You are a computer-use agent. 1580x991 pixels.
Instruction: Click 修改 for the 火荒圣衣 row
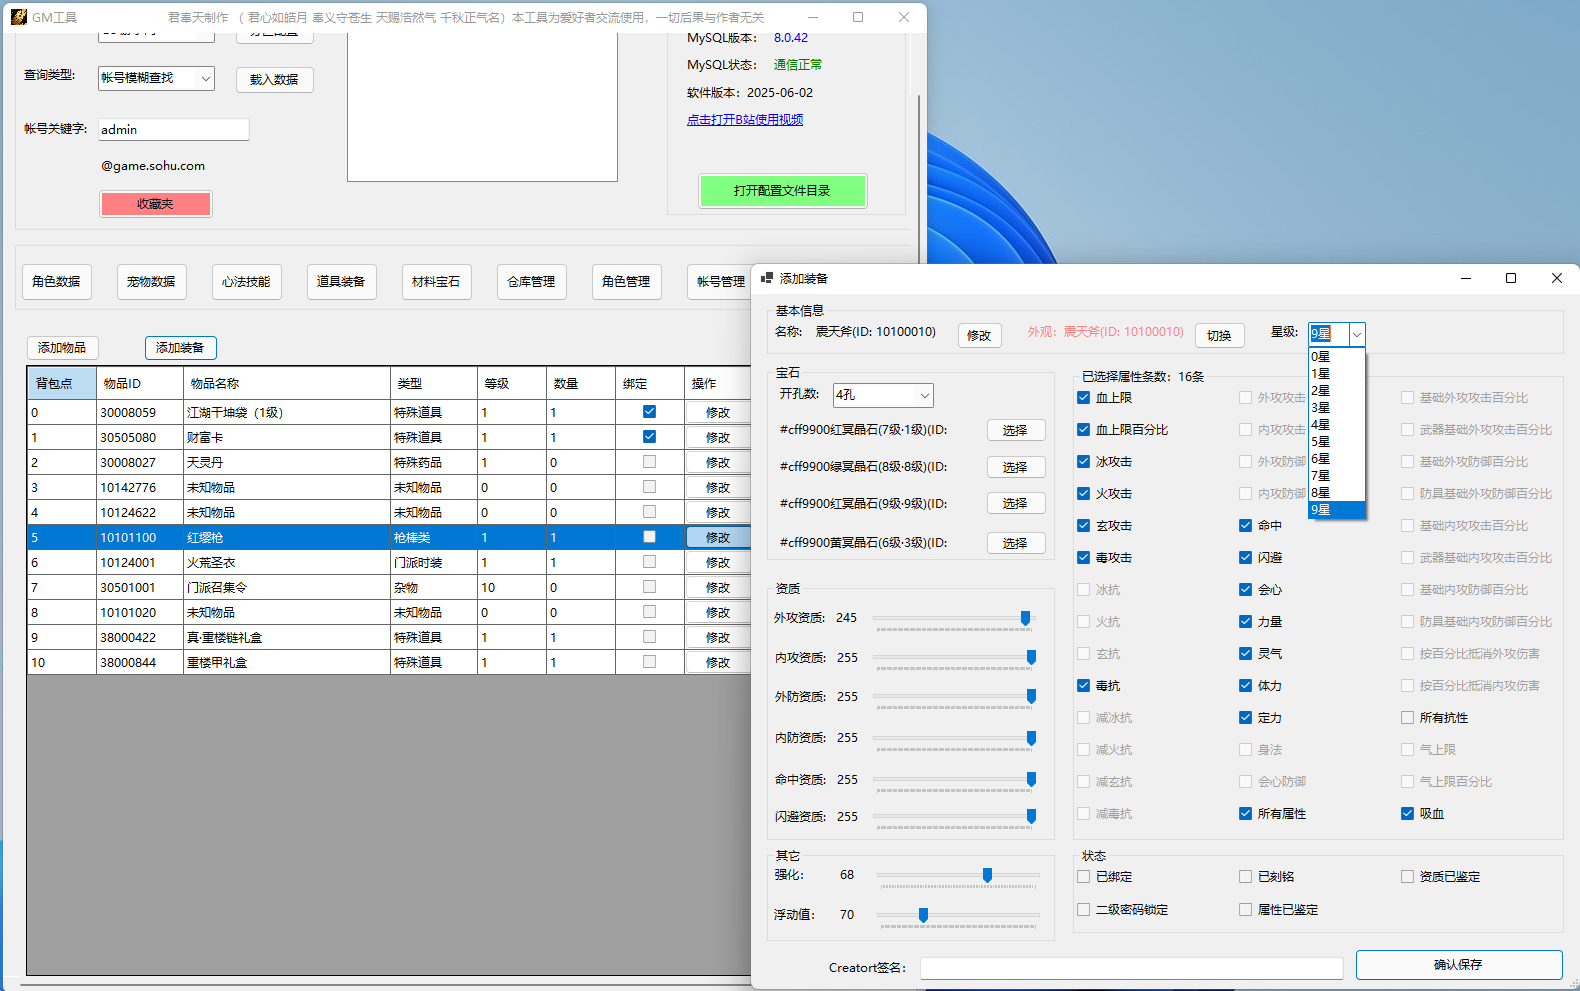(x=718, y=563)
